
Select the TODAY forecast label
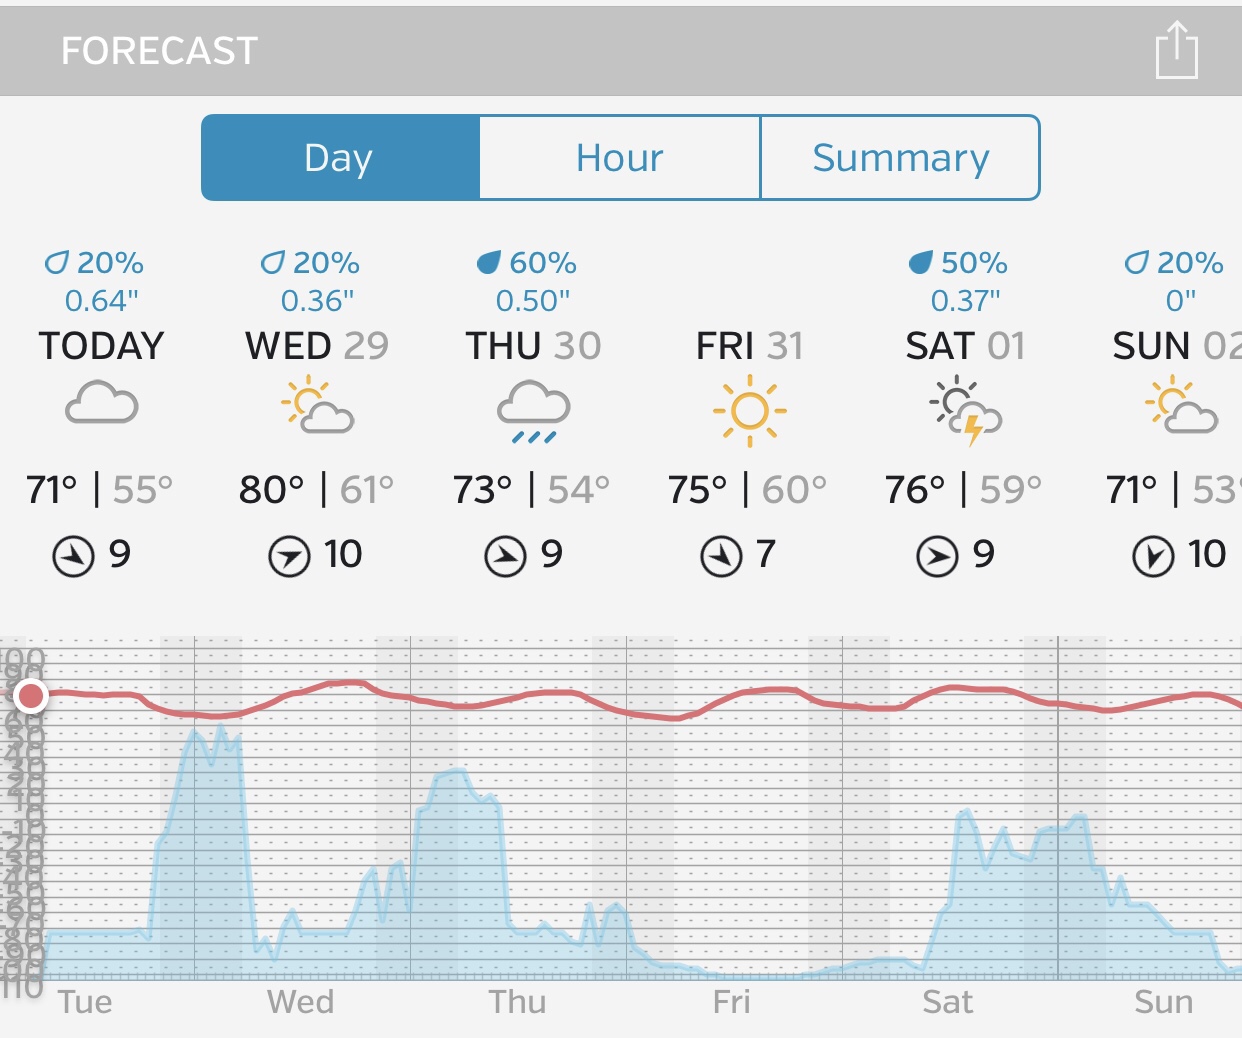(x=101, y=346)
